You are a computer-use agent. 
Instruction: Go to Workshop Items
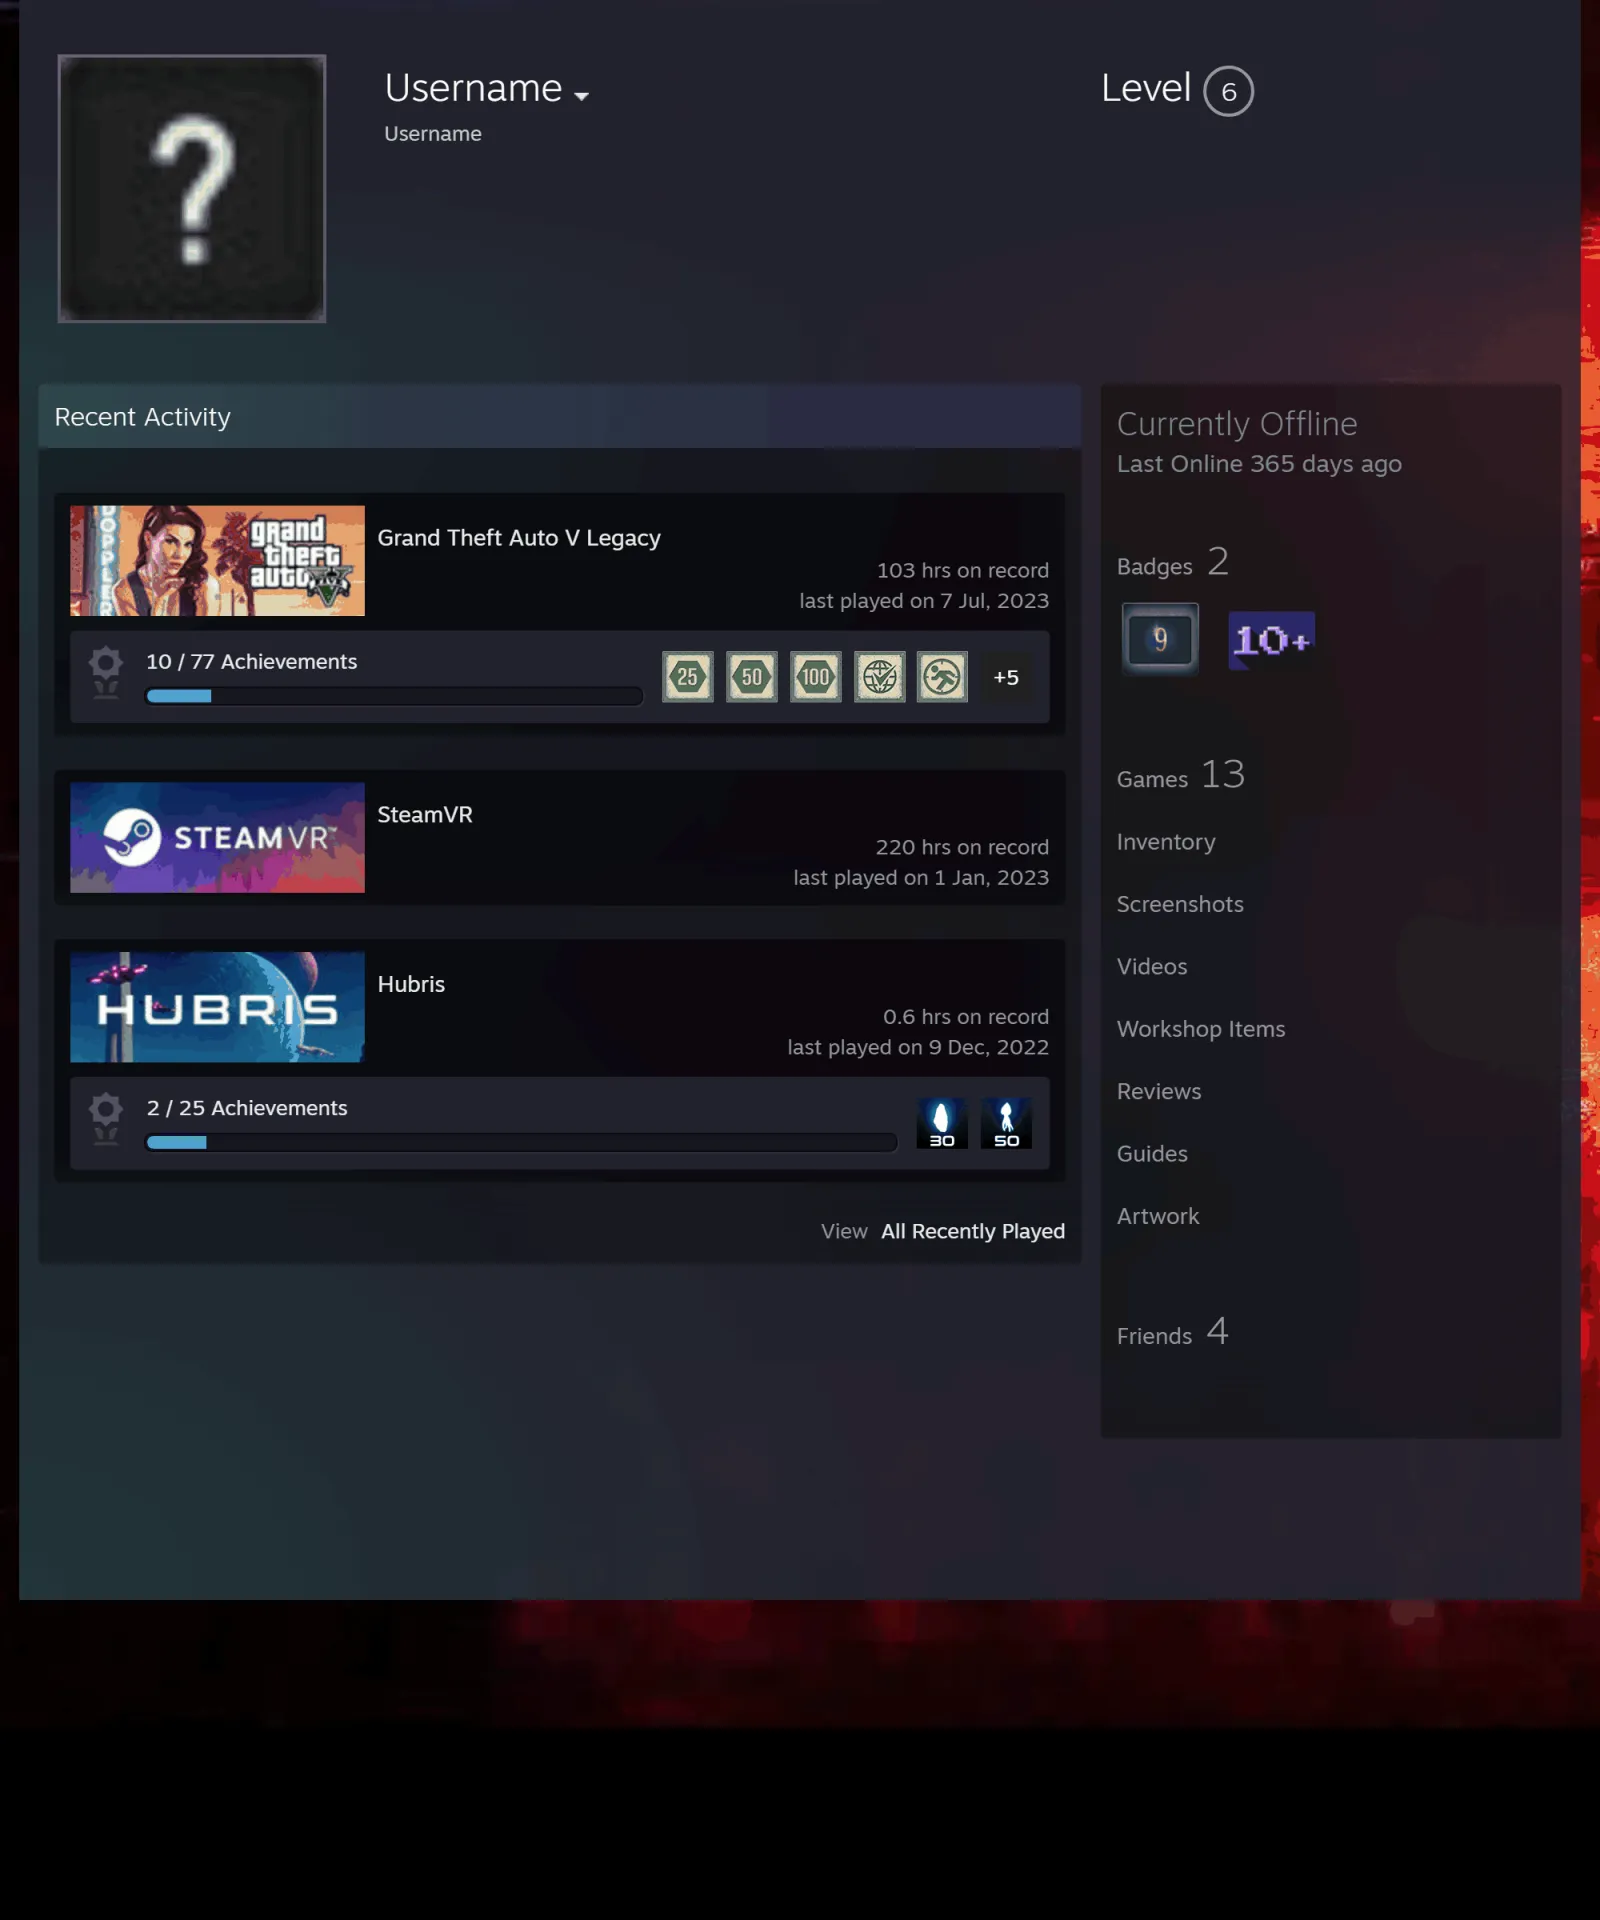[x=1201, y=1029]
